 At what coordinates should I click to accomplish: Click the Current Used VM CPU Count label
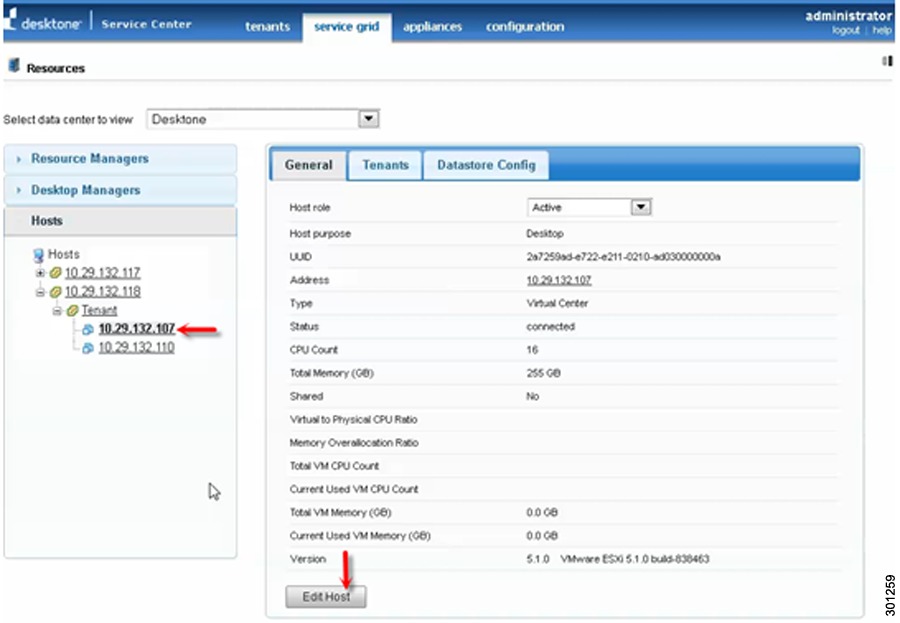click(x=354, y=489)
